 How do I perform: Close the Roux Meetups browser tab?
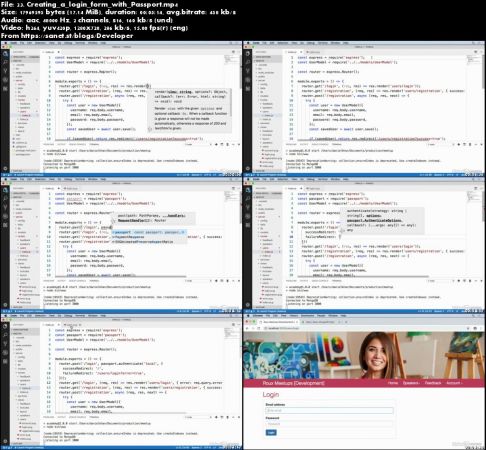[297, 322]
